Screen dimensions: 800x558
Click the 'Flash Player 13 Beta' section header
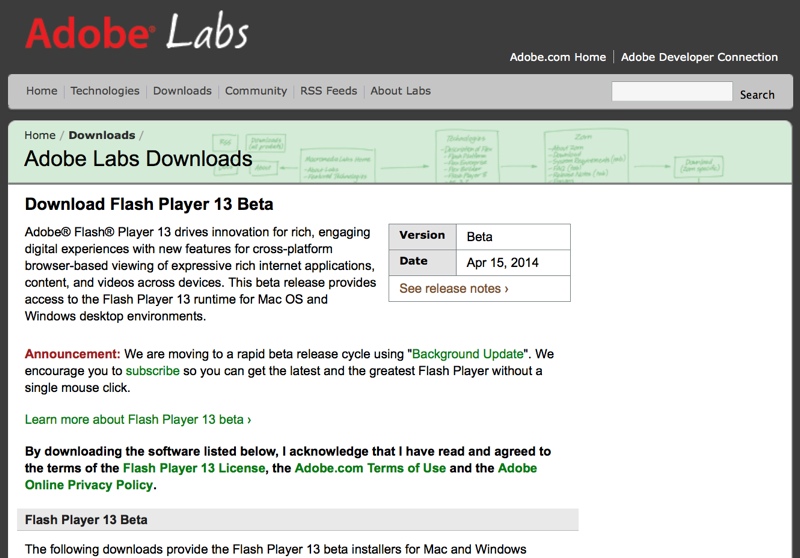point(298,520)
